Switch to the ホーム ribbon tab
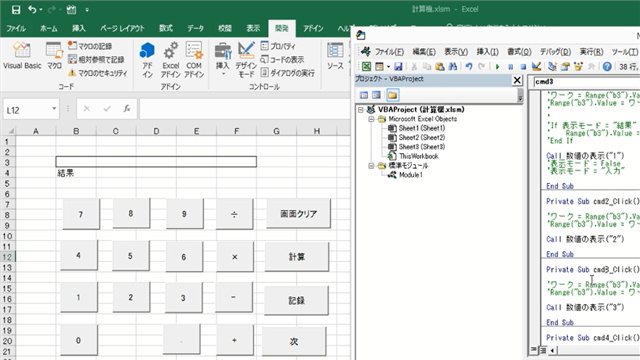 point(49,28)
